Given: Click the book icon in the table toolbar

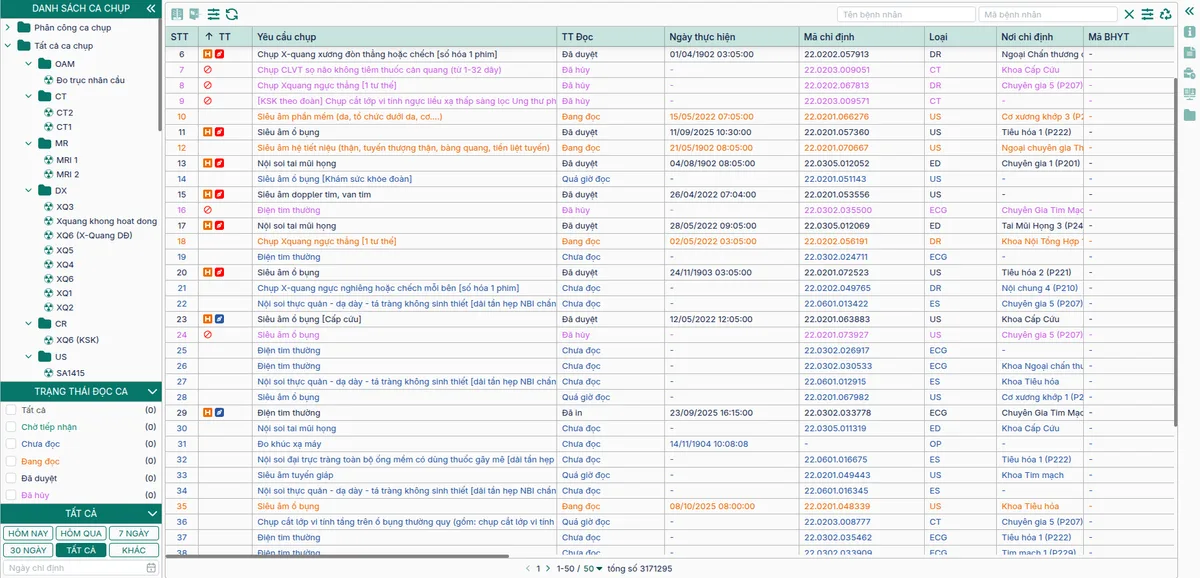Looking at the screenshot, I should click(x=177, y=14).
